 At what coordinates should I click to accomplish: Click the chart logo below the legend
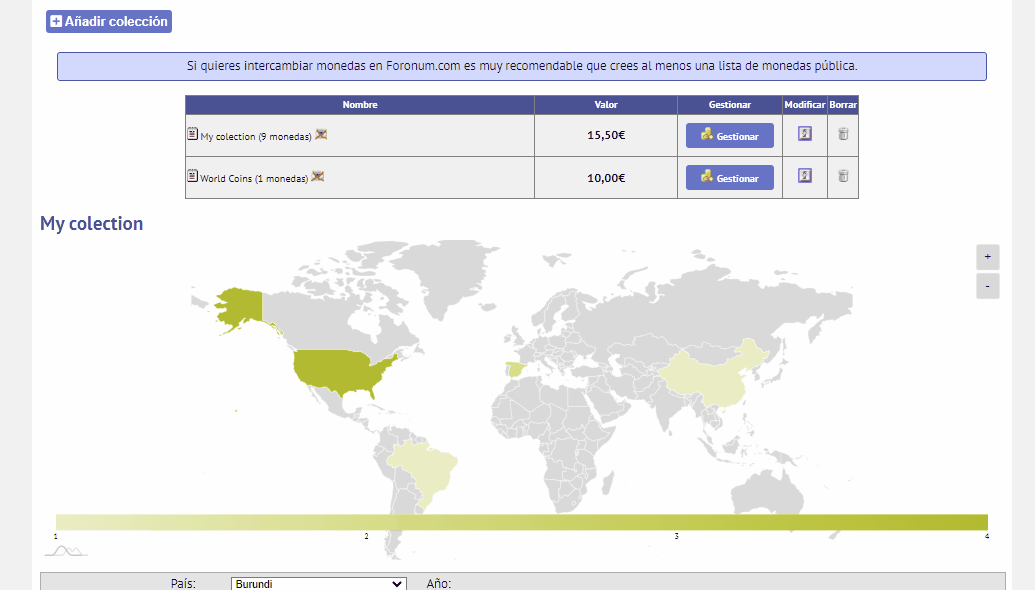(x=66, y=550)
